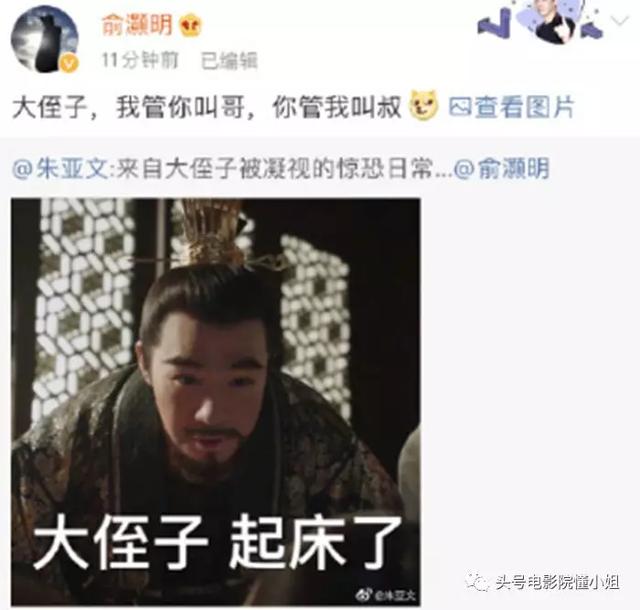Viewport: 640px width, 610px height.
Task: Click the picture icon before 查看图片
Action: pyautogui.click(x=460, y=107)
